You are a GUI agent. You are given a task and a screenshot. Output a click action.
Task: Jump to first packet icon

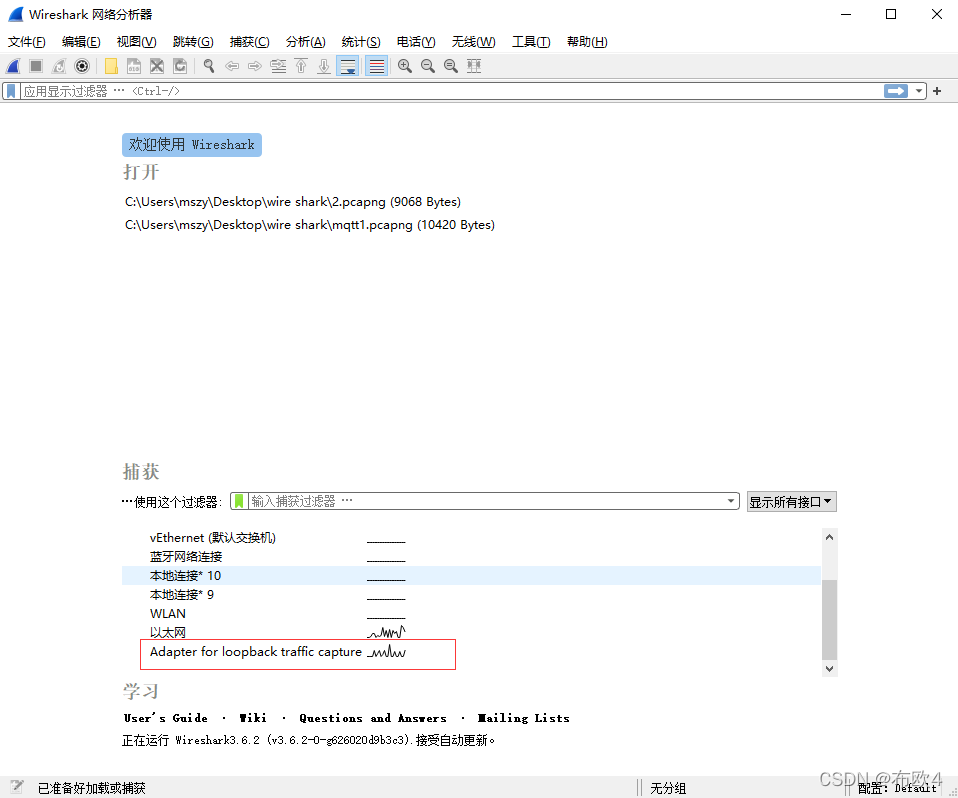click(x=301, y=66)
